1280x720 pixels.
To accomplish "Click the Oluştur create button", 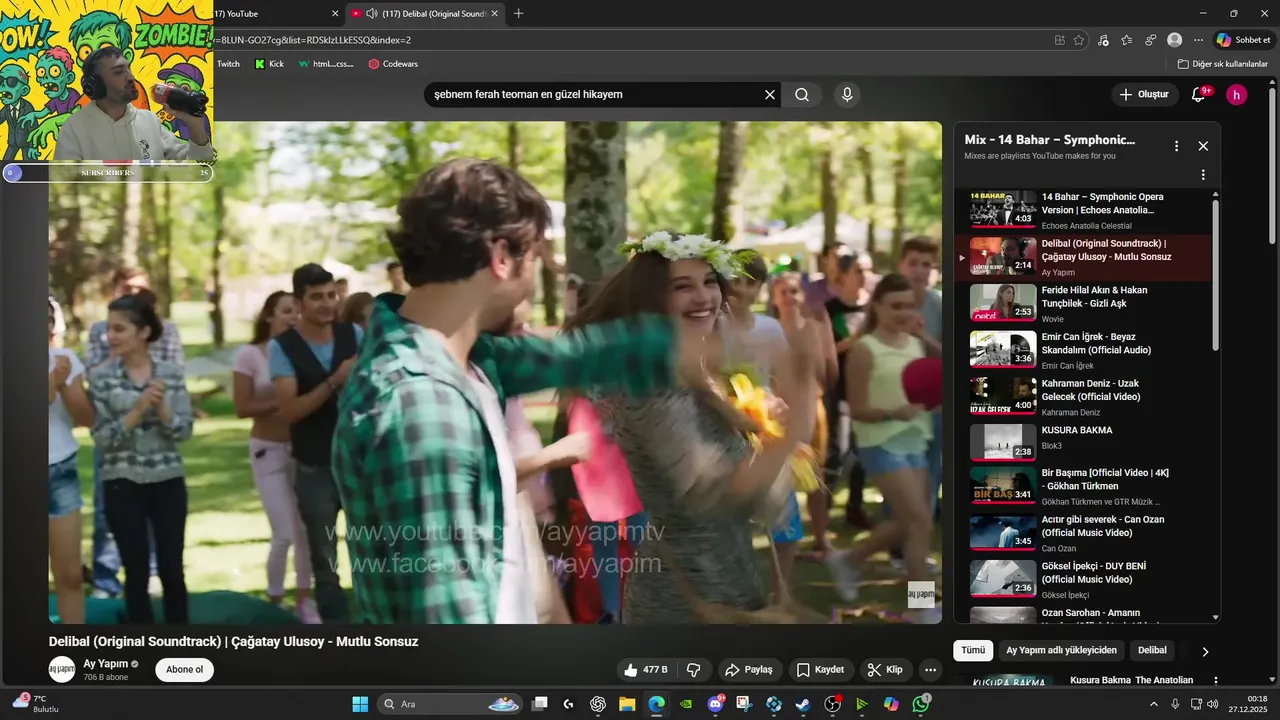I will coord(1143,94).
